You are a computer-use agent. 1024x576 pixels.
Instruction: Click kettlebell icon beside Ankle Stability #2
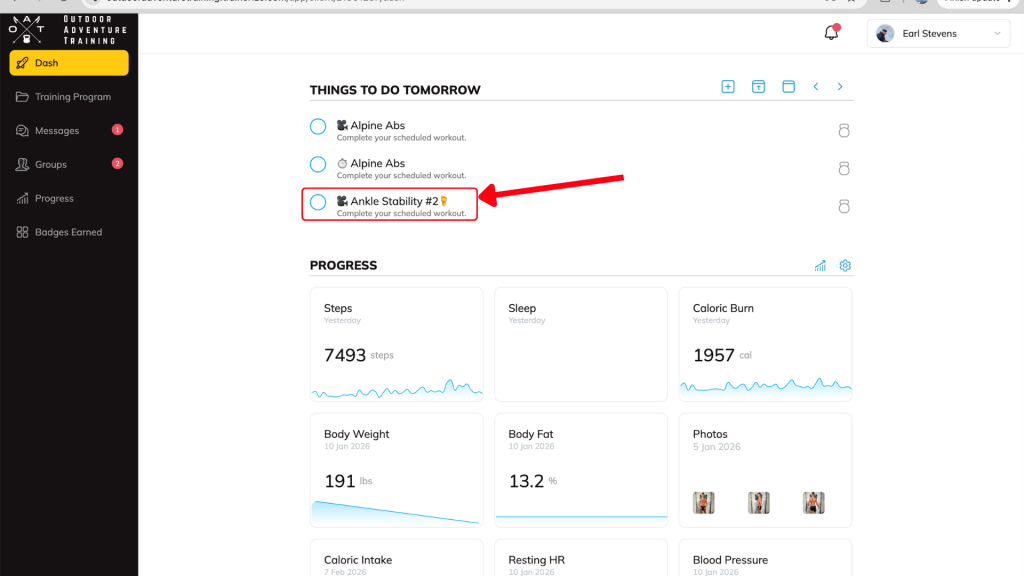click(x=843, y=206)
